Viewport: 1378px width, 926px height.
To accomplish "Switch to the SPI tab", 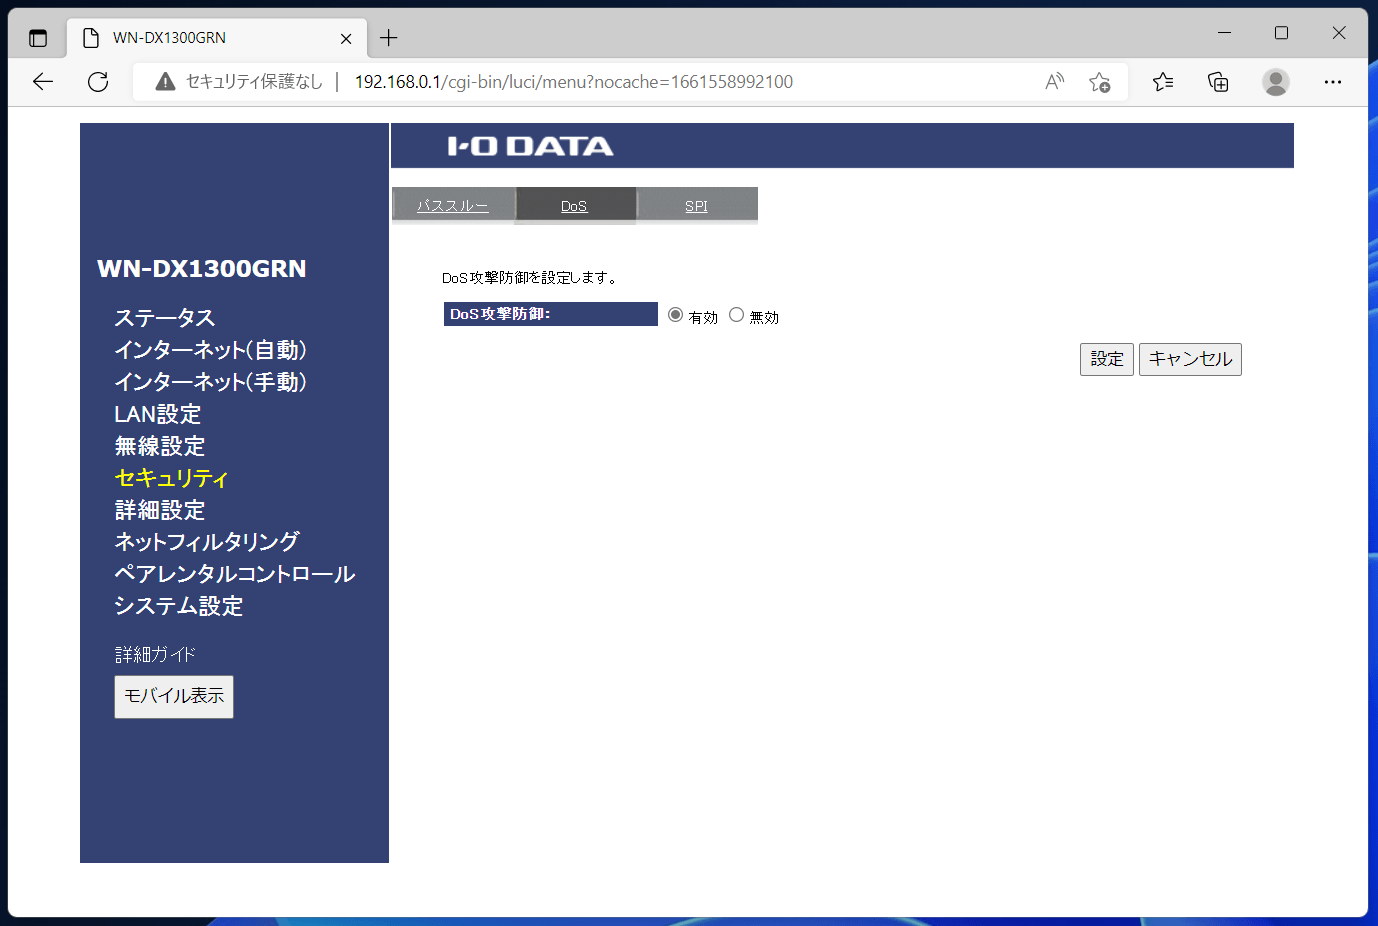I will point(696,205).
